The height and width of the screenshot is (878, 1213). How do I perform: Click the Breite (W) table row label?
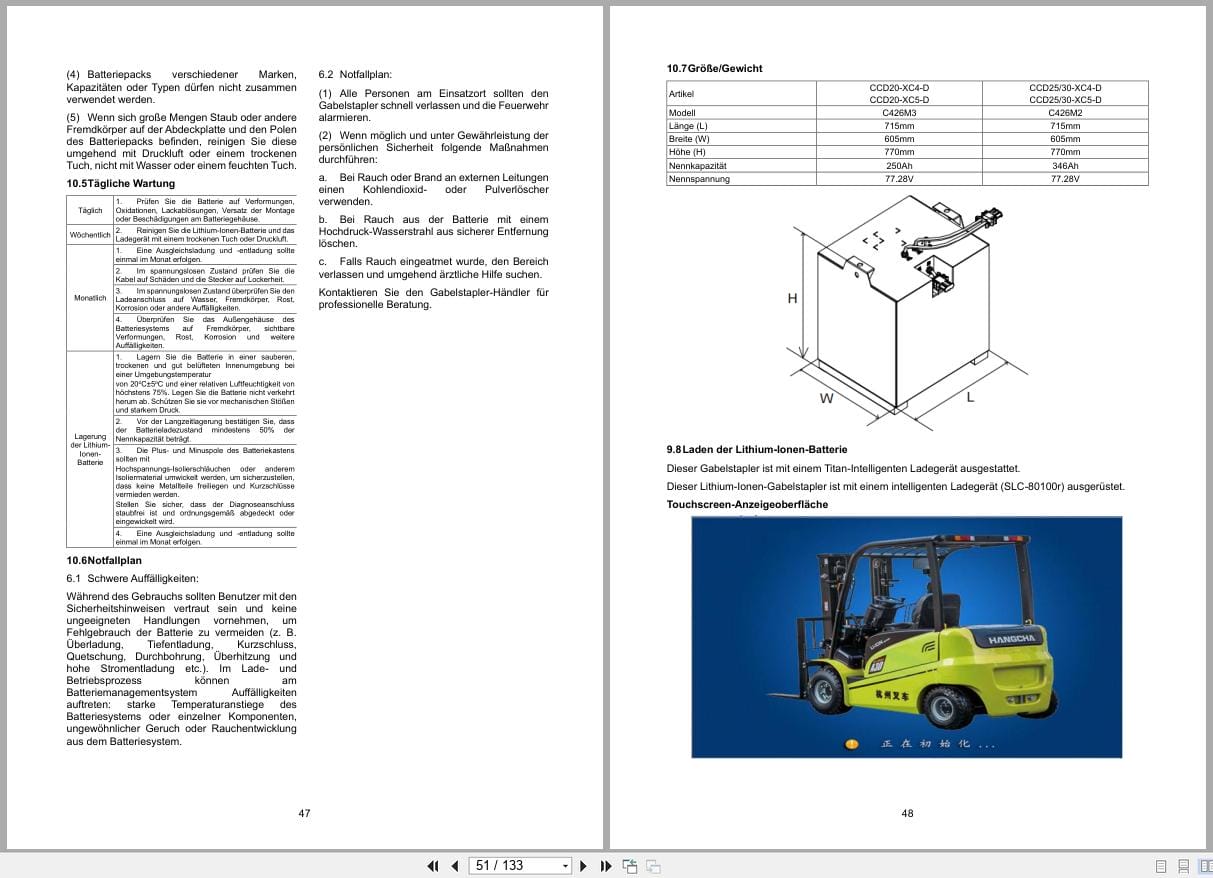coord(741,139)
